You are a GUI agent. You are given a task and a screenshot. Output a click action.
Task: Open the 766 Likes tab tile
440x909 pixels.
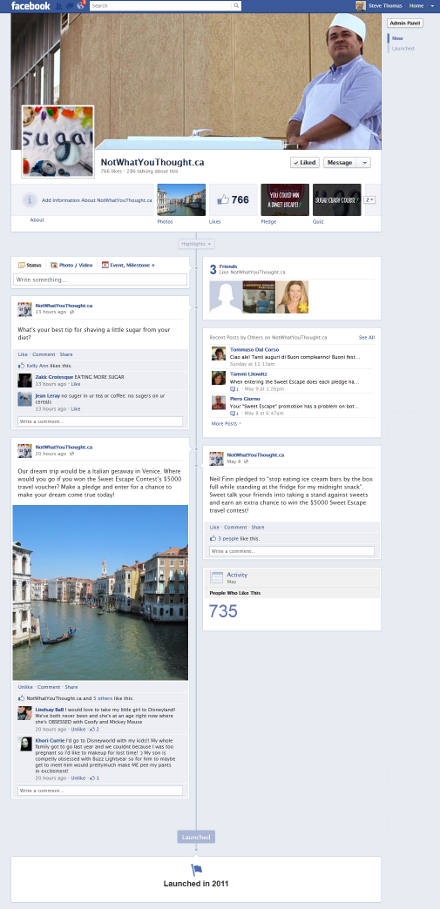pyautogui.click(x=233, y=199)
